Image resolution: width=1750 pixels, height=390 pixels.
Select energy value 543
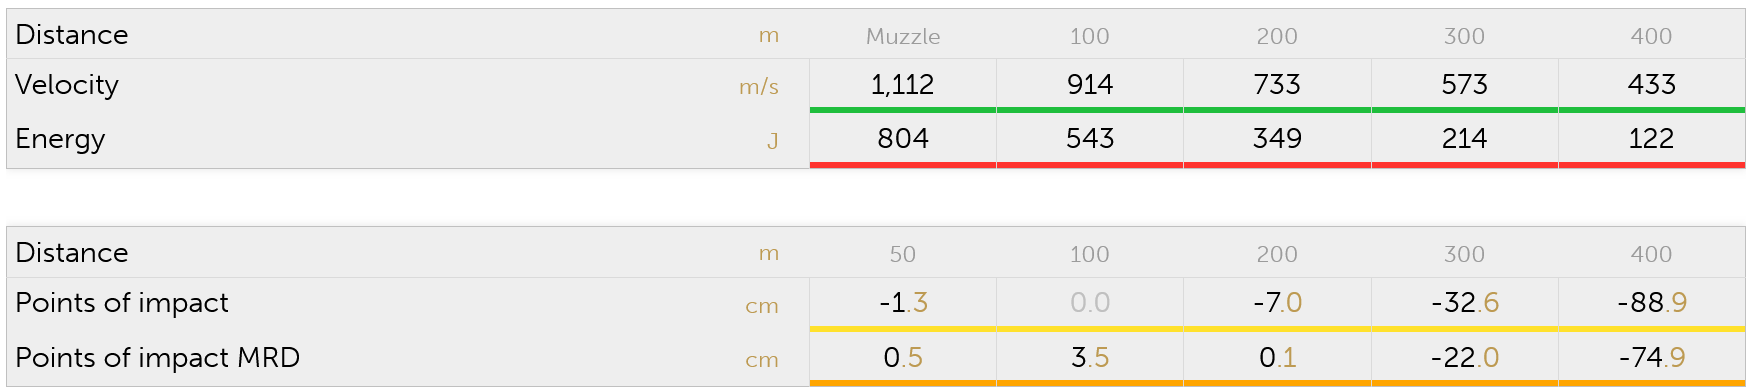click(1089, 139)
